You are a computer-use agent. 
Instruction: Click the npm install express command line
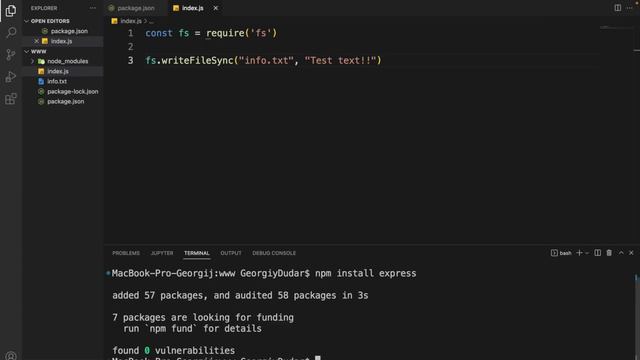[365, 273]
